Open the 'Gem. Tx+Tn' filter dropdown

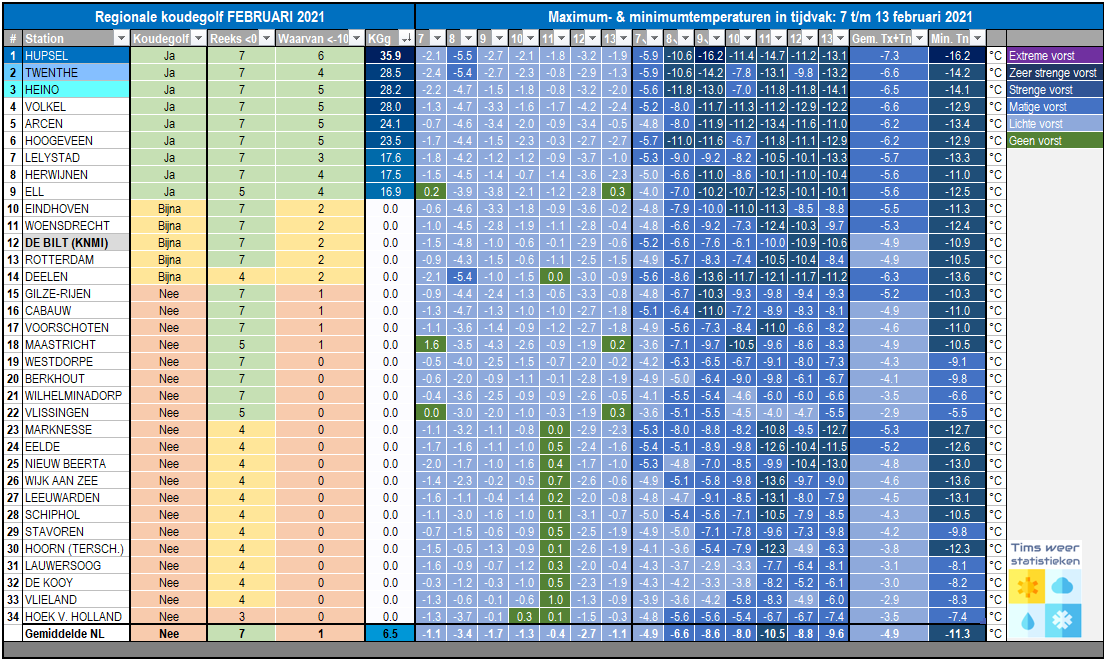click(x=919, y=38)
